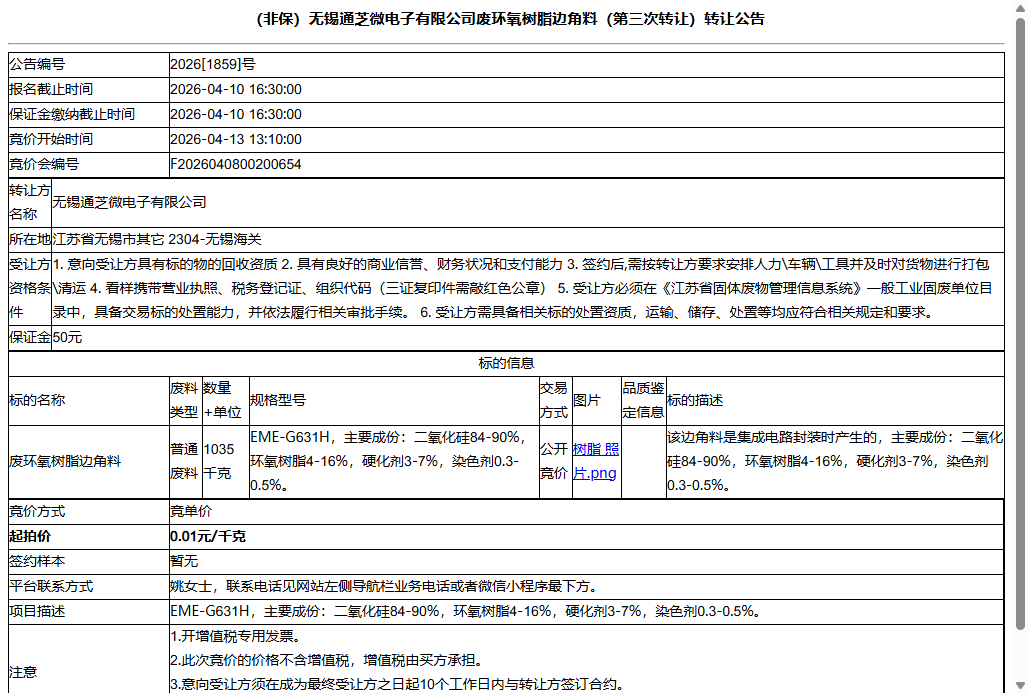Click the 标的描述 column header
1028x693 pixels.
click(835, 400)
